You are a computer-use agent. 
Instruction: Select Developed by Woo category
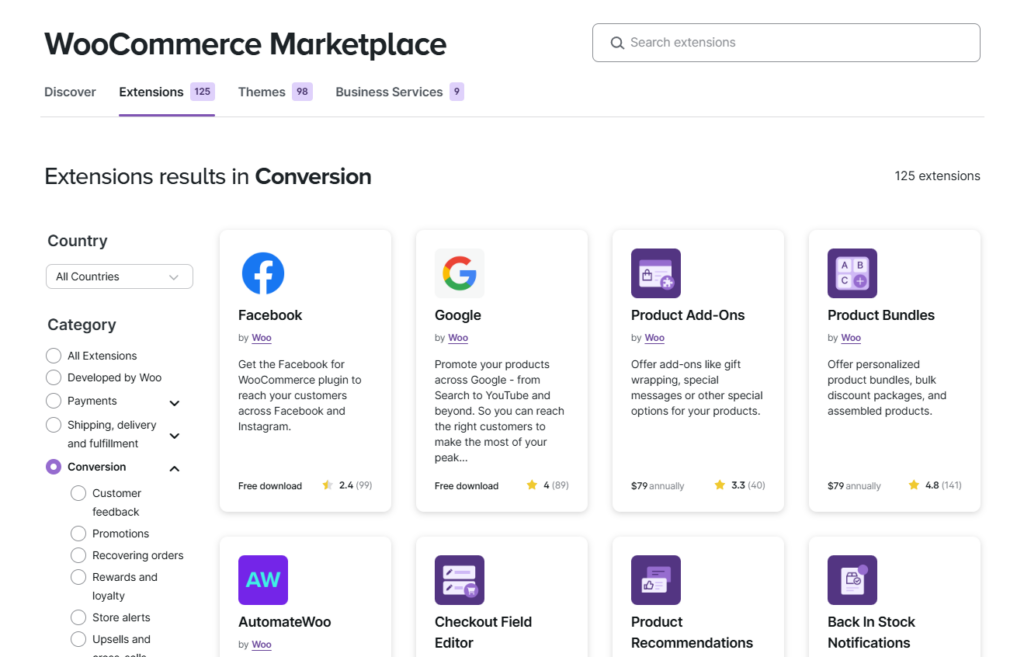54,377
